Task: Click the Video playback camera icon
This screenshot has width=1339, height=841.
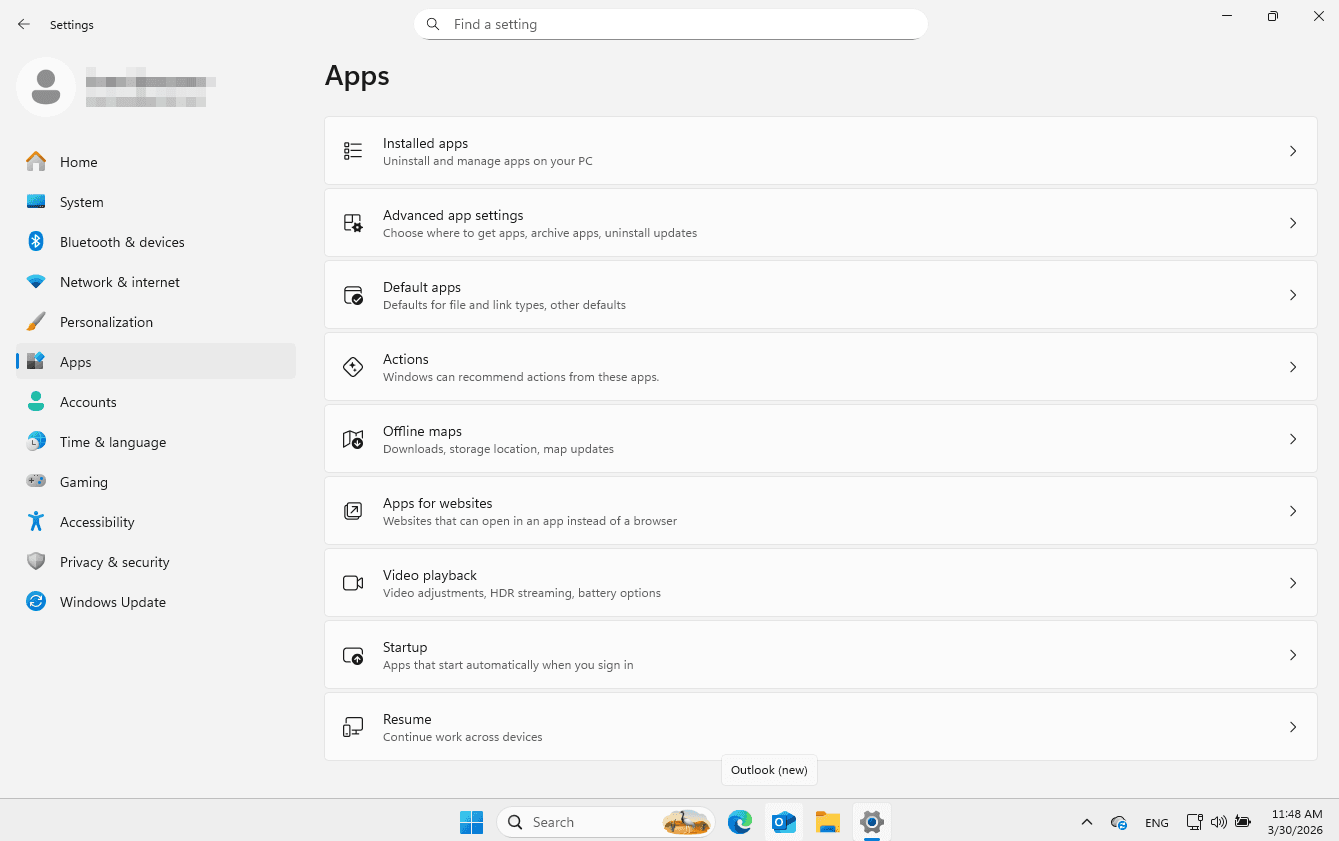Action: [353, 583]
